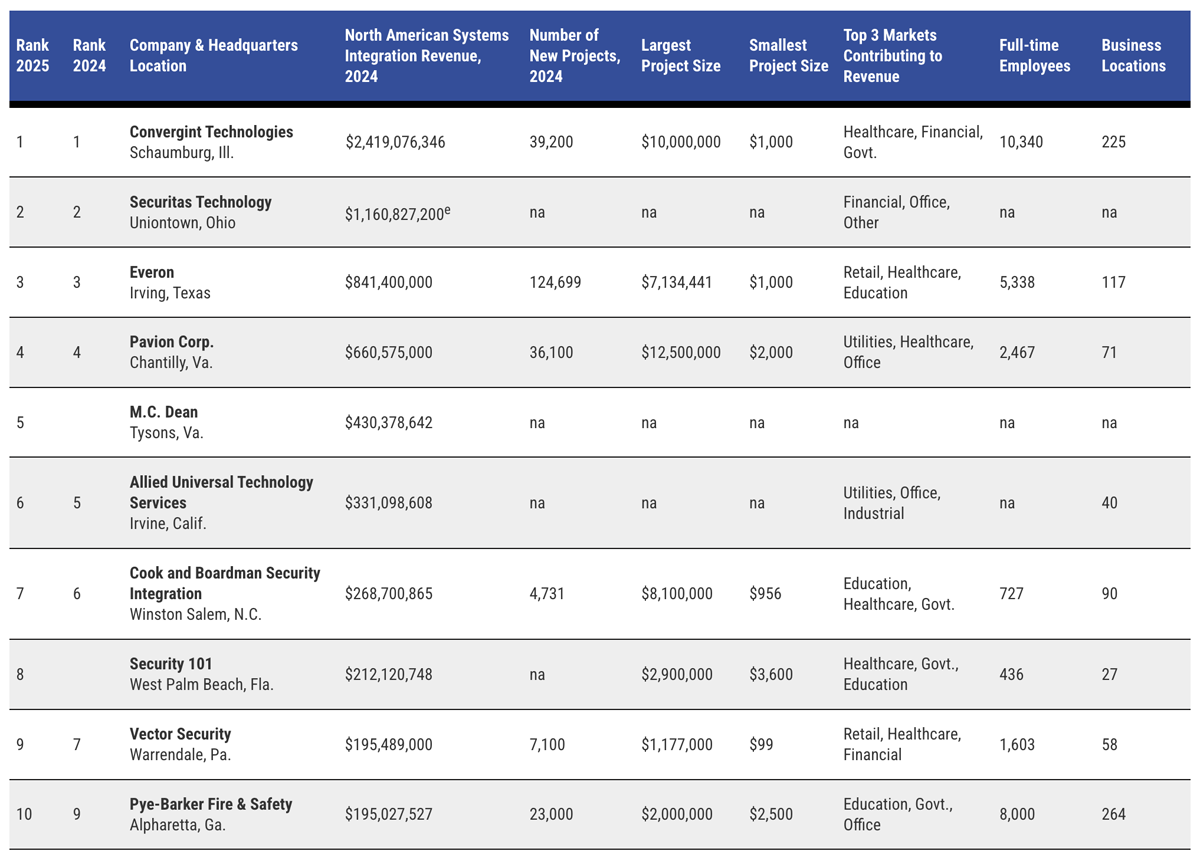Click West Palm Beach, Fla. location
Screen dimensions: 1200x863
coord(202,685)
